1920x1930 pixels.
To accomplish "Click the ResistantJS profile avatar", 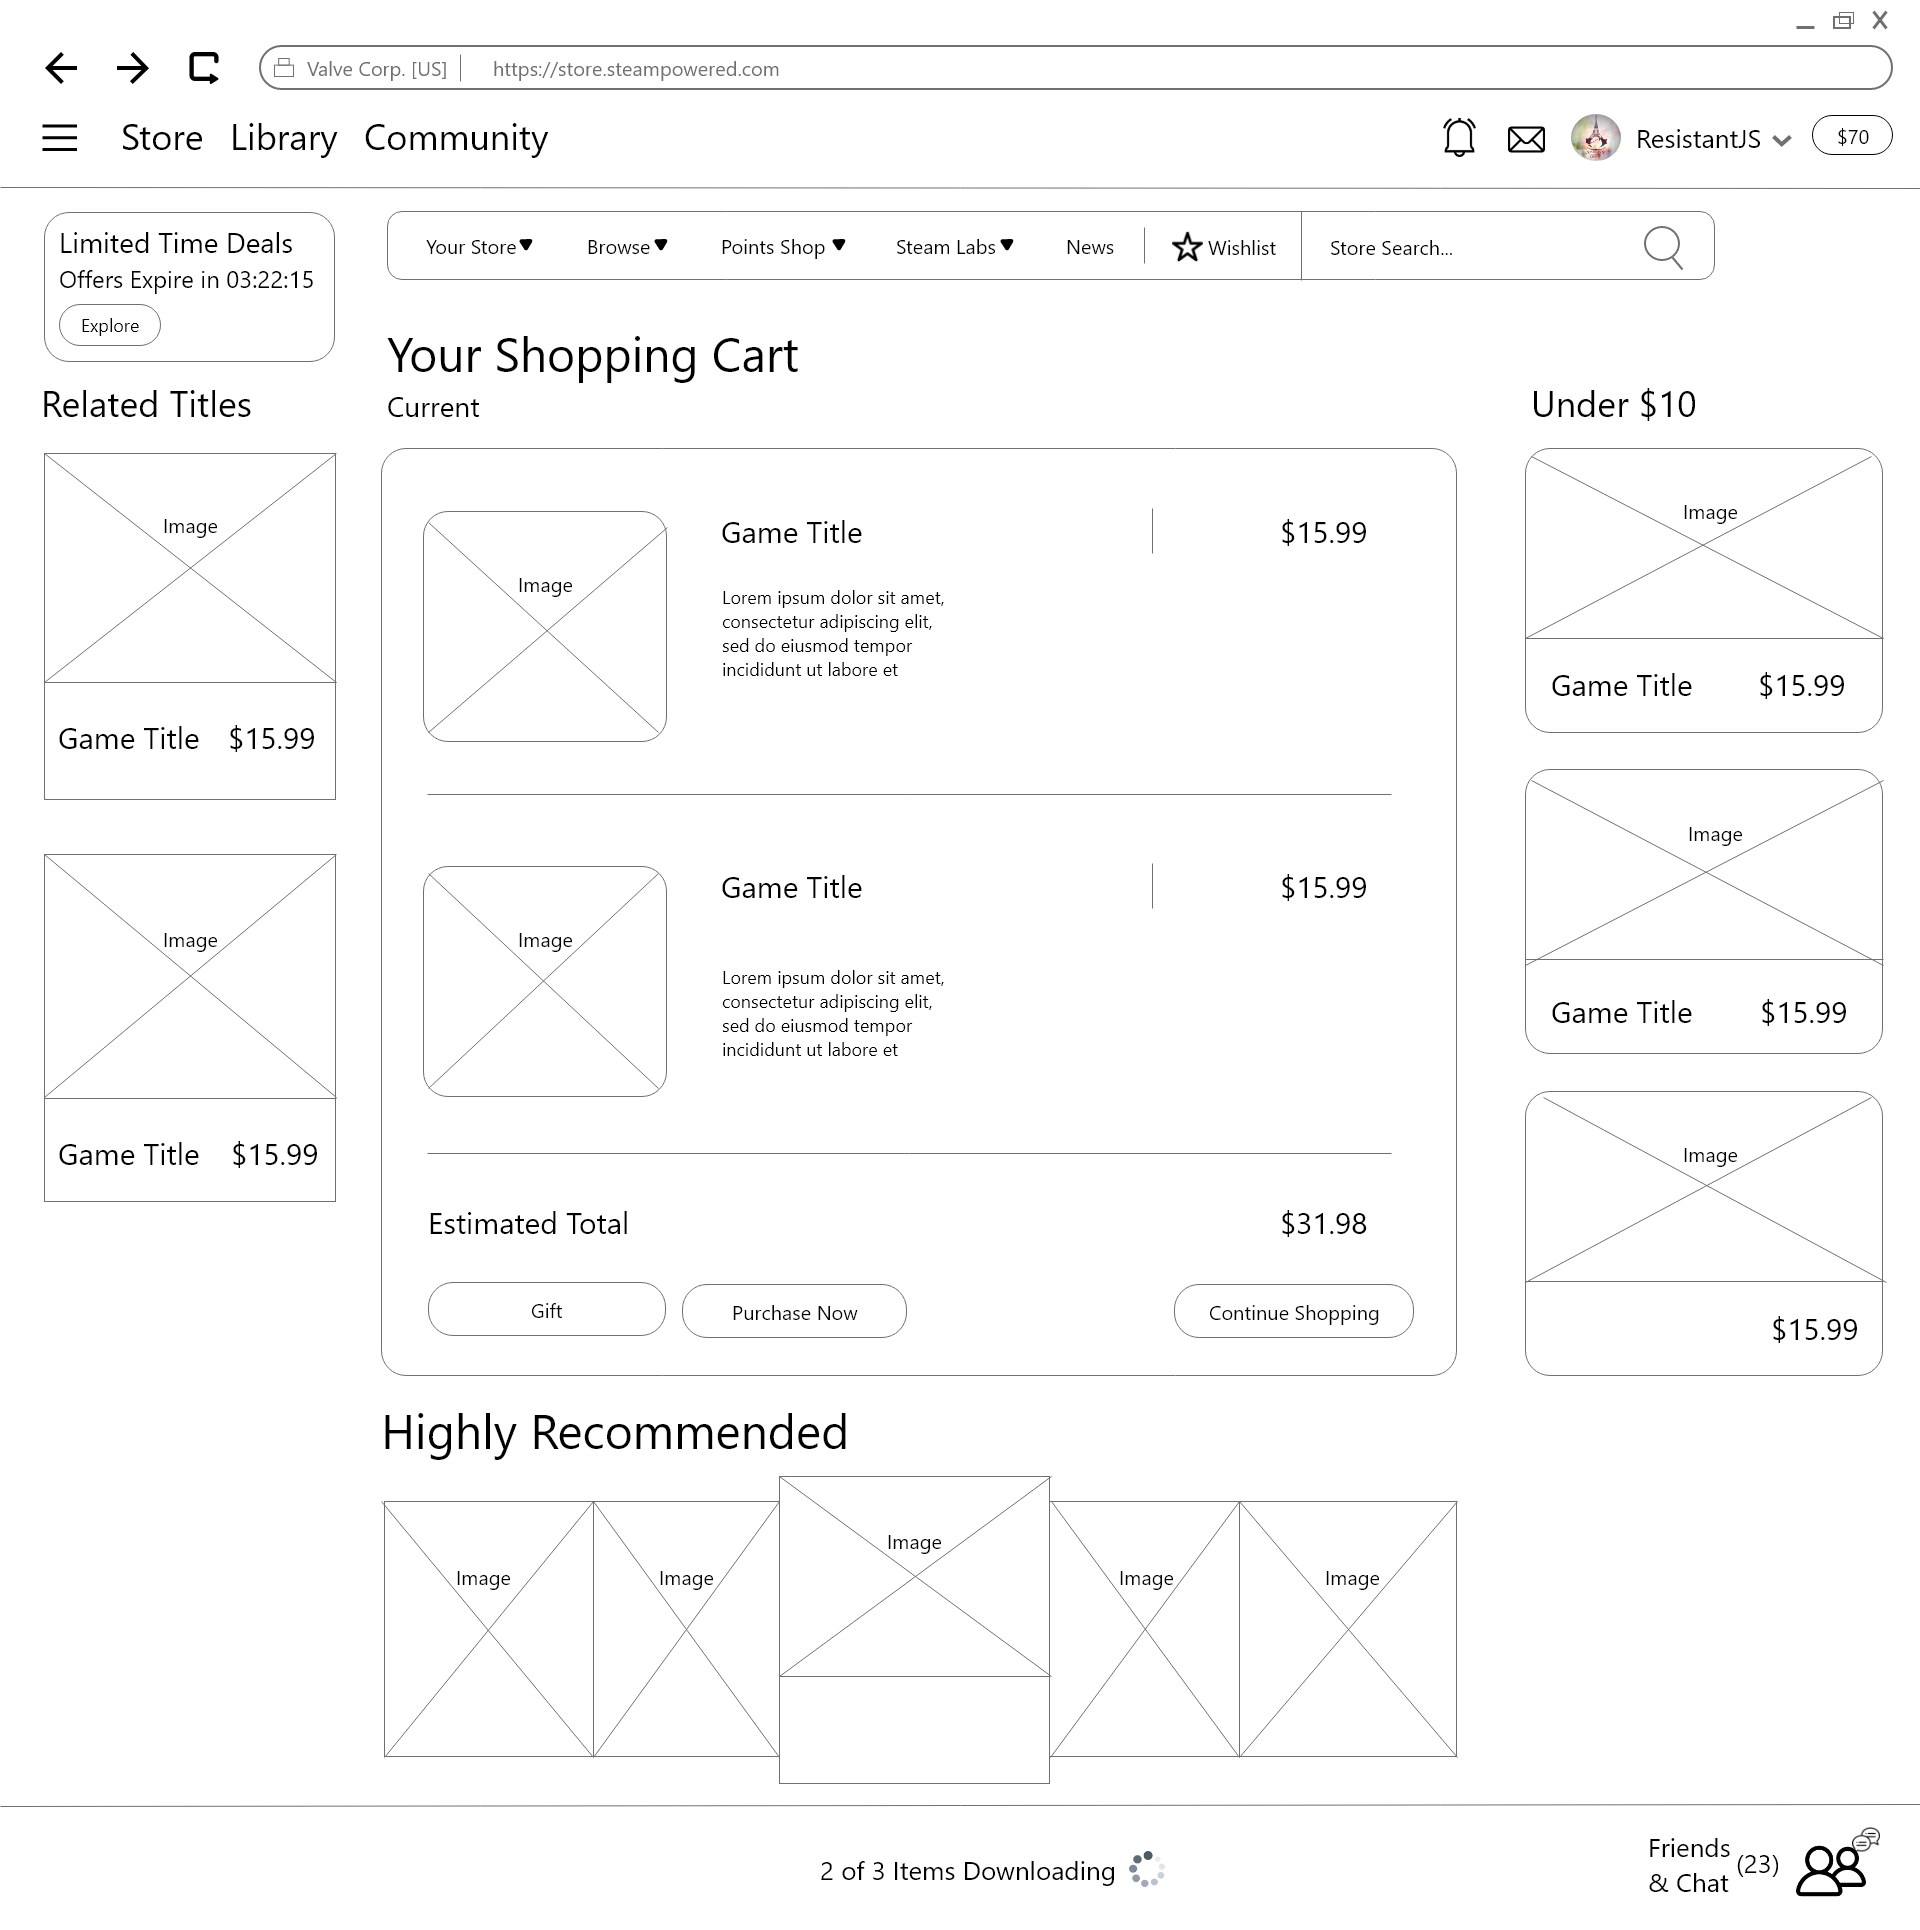I will click(1595, 138).
